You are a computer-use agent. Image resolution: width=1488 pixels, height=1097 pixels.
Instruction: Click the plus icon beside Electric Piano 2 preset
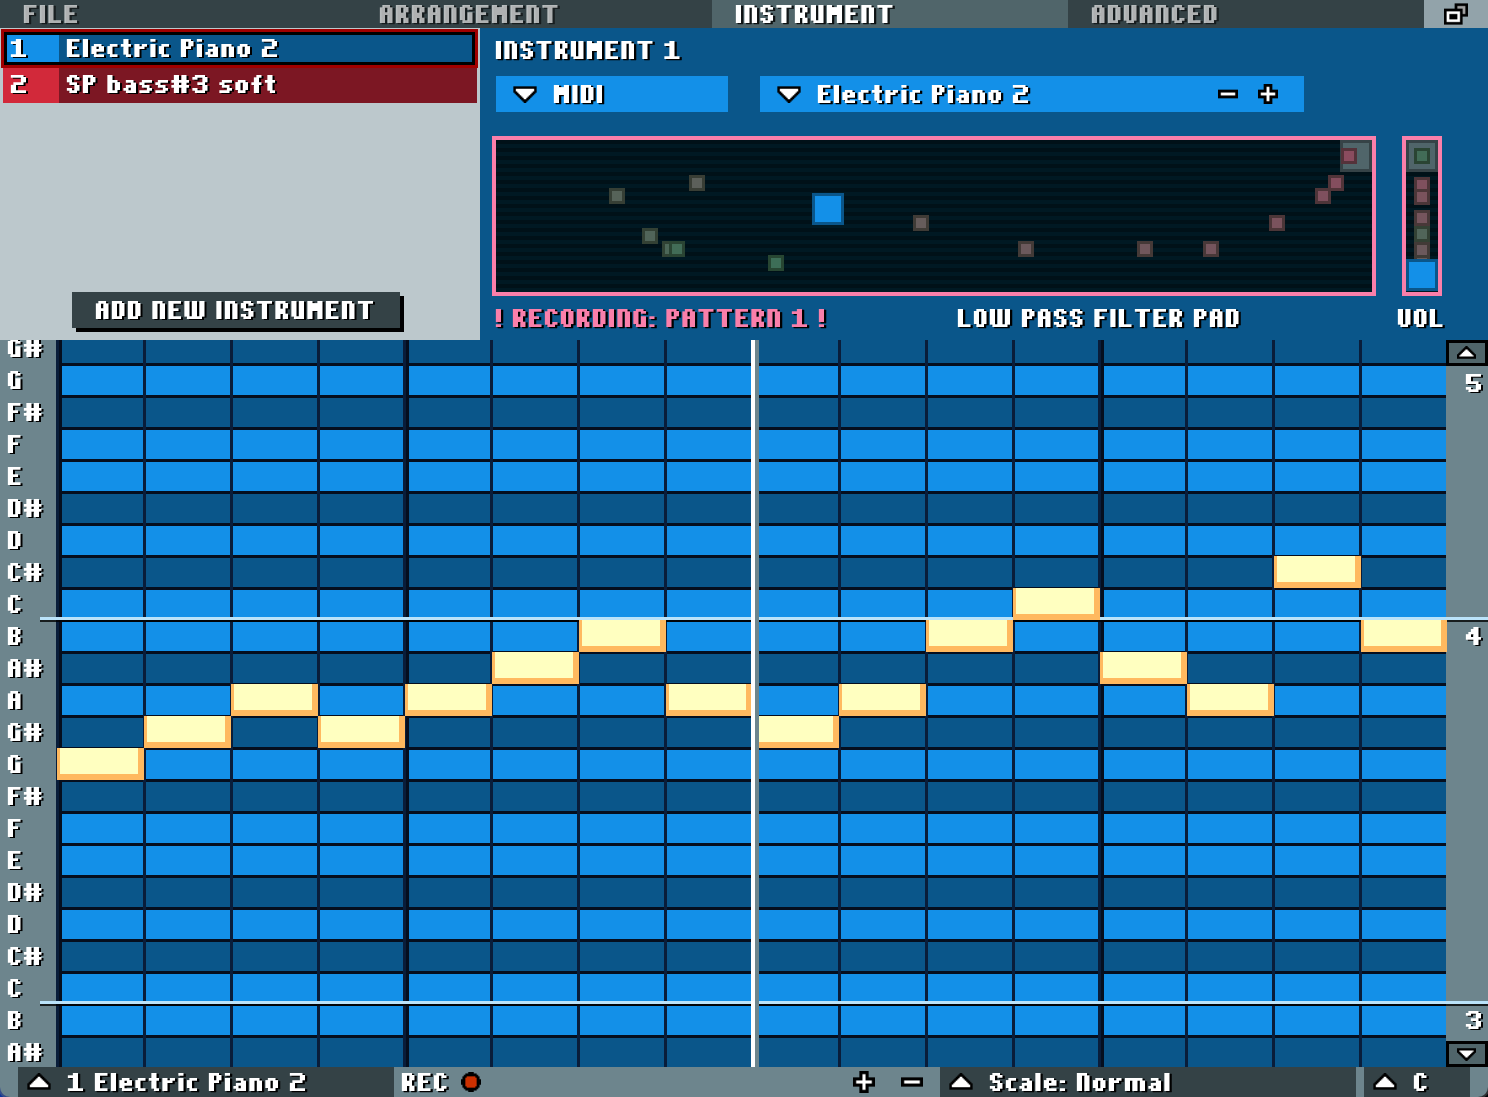(1268, 94)
